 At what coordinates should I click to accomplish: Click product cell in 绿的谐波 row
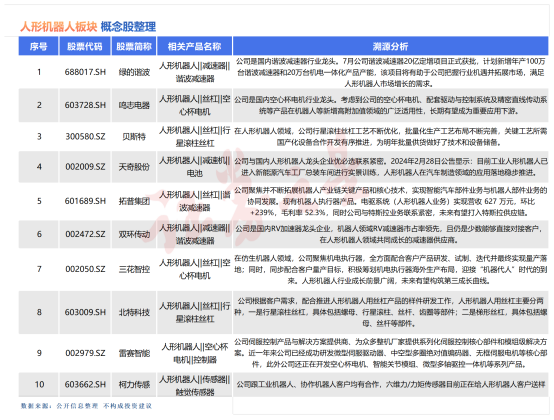point(195,72)
